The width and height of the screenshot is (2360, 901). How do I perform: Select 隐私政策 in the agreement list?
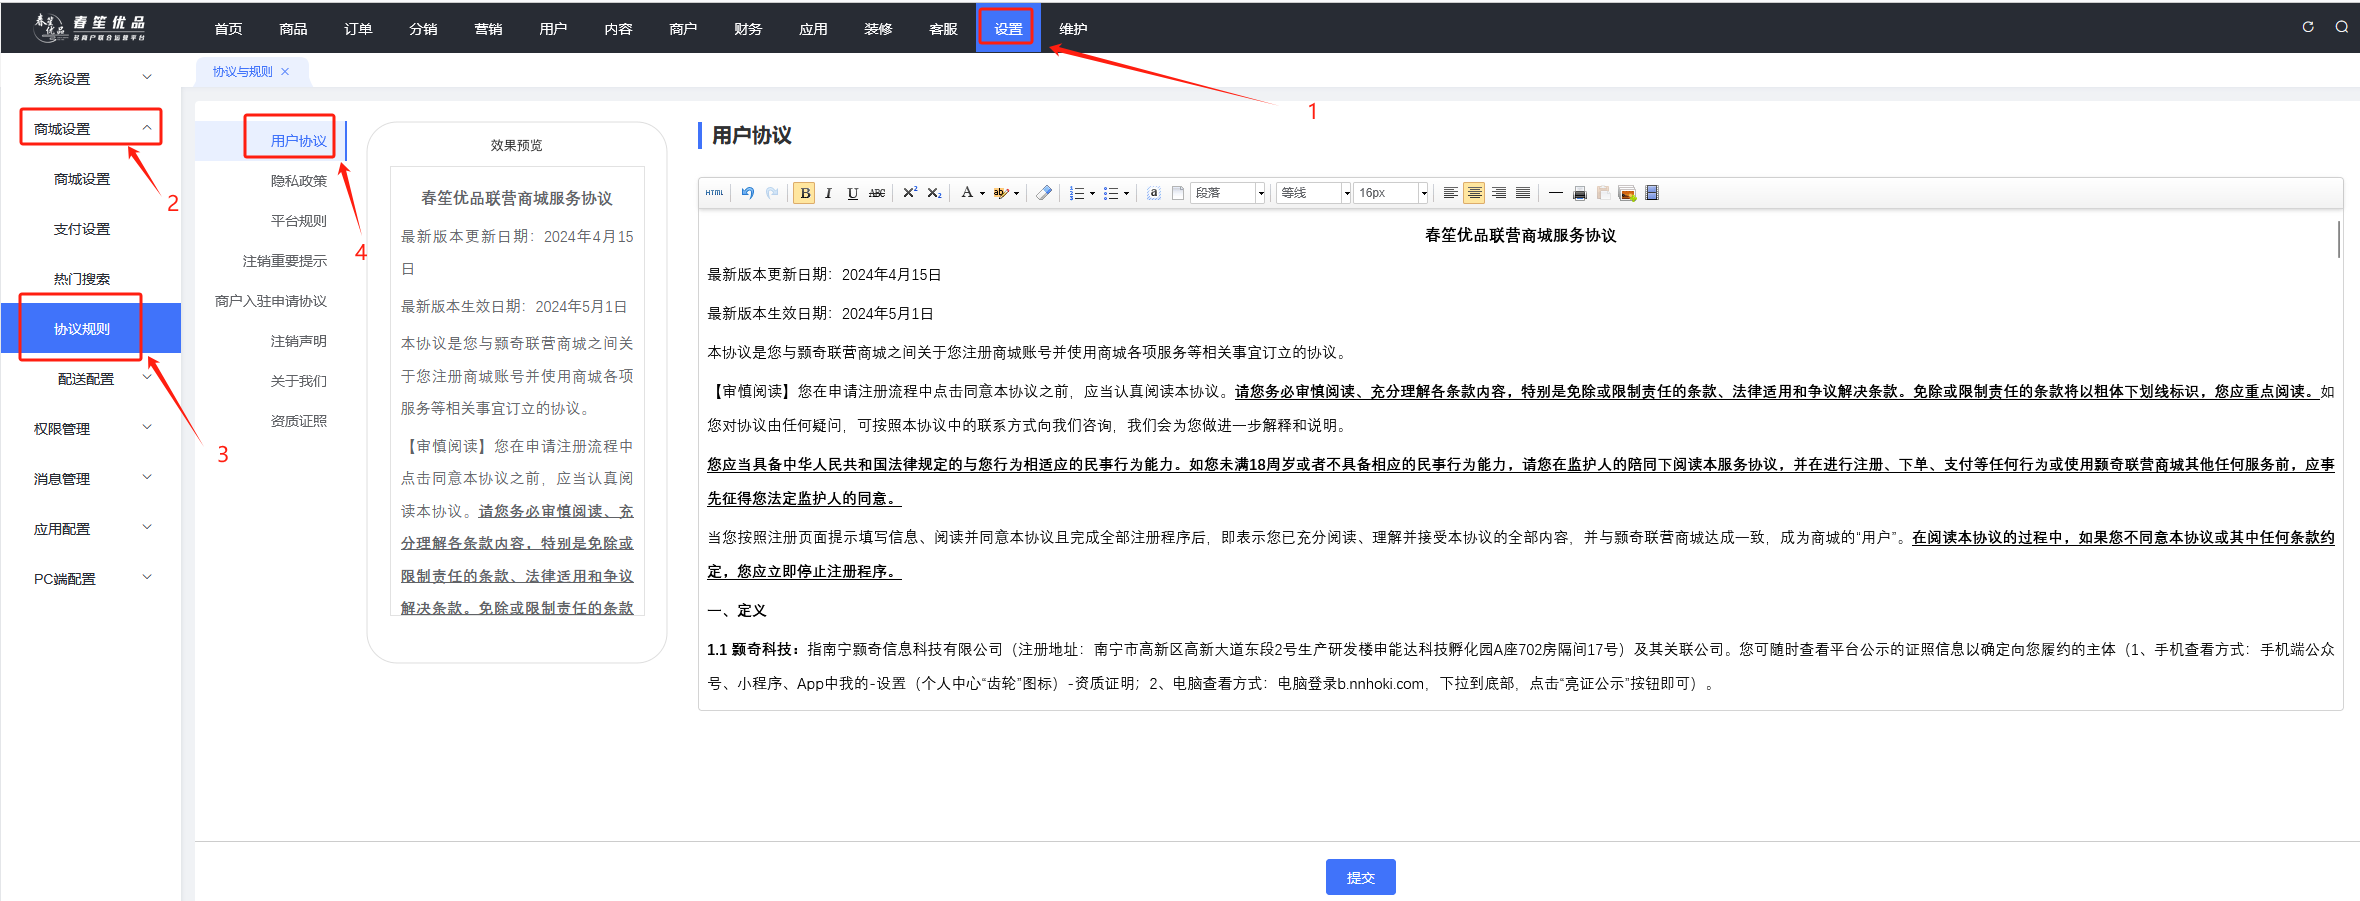pyautogui.click(x=298, y=181)
